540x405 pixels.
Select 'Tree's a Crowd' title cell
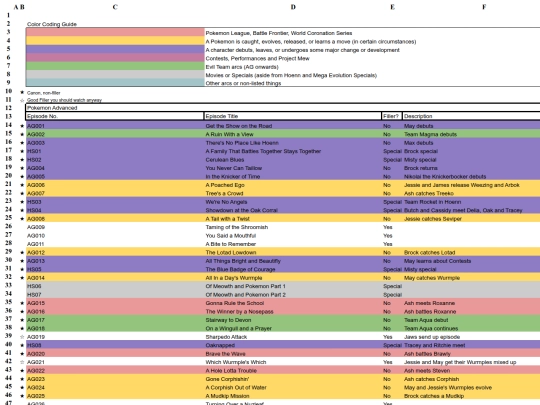pyautogui.click(x=293, y=194)
